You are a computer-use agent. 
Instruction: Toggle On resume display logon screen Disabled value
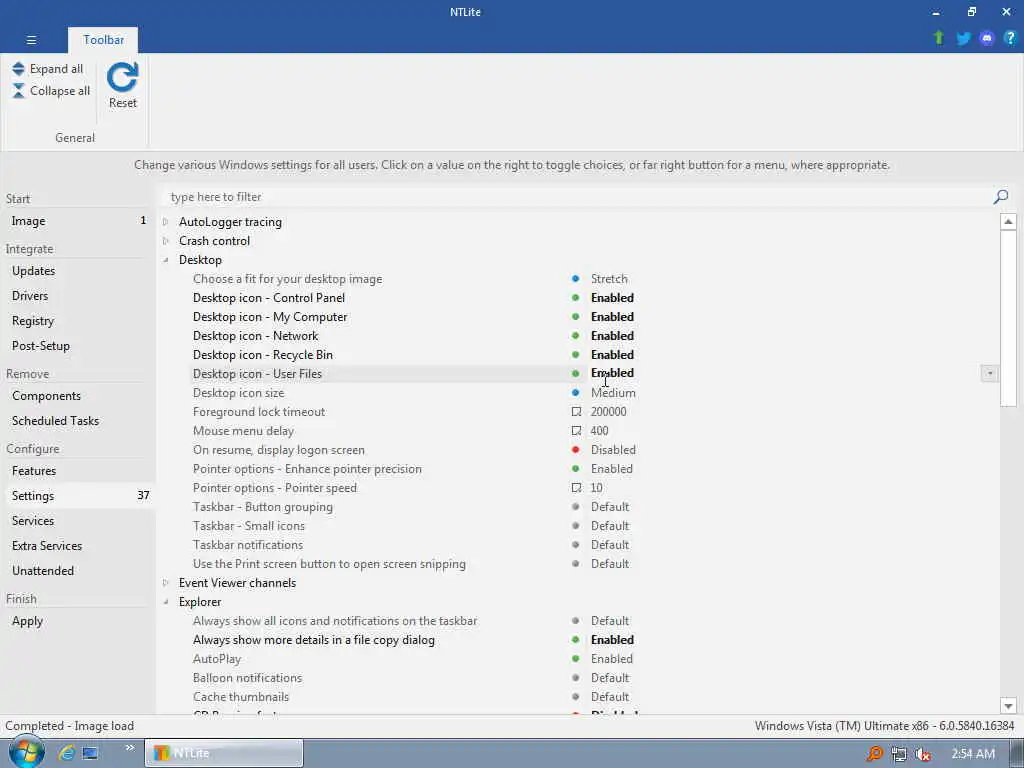tap(613, 450)
